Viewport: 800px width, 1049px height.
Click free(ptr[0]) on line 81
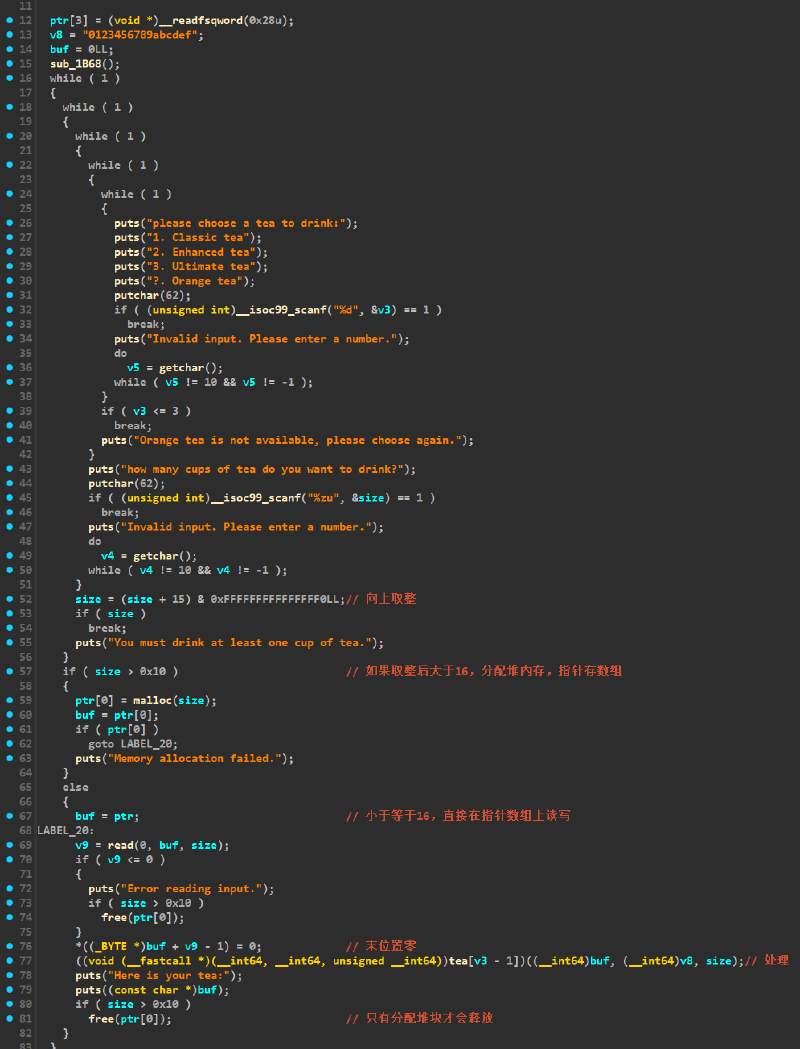[x=130, y=1018]
